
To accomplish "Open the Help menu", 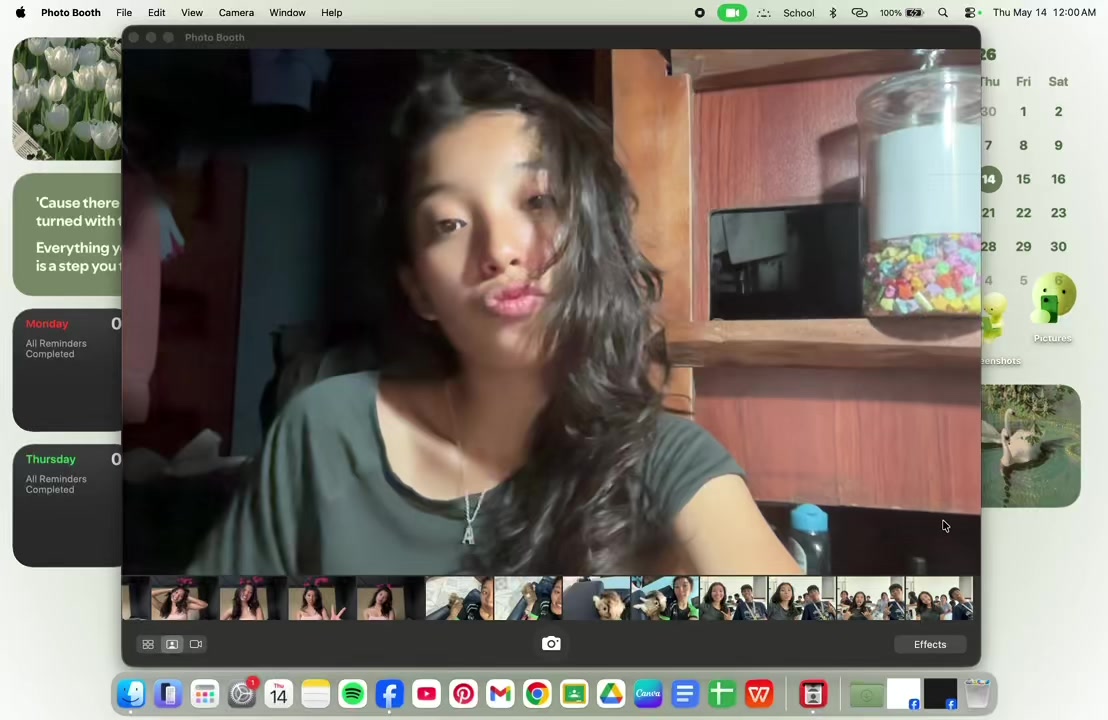I will (331, 13).
